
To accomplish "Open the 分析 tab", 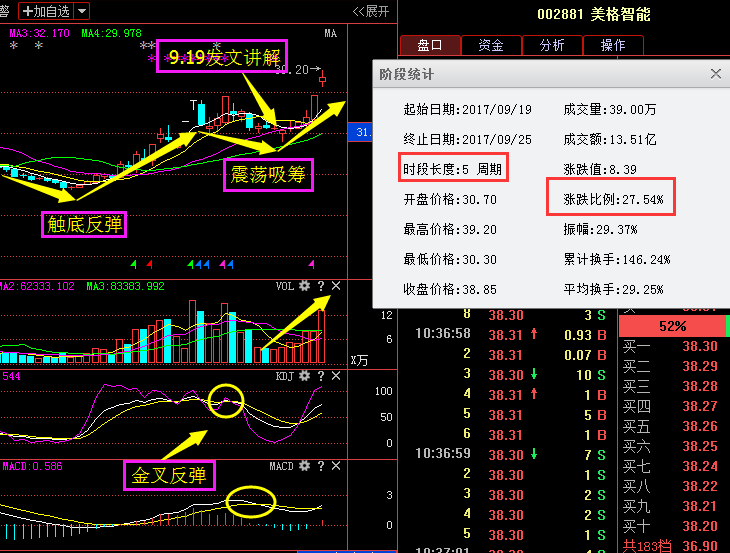I will point(552,45).
